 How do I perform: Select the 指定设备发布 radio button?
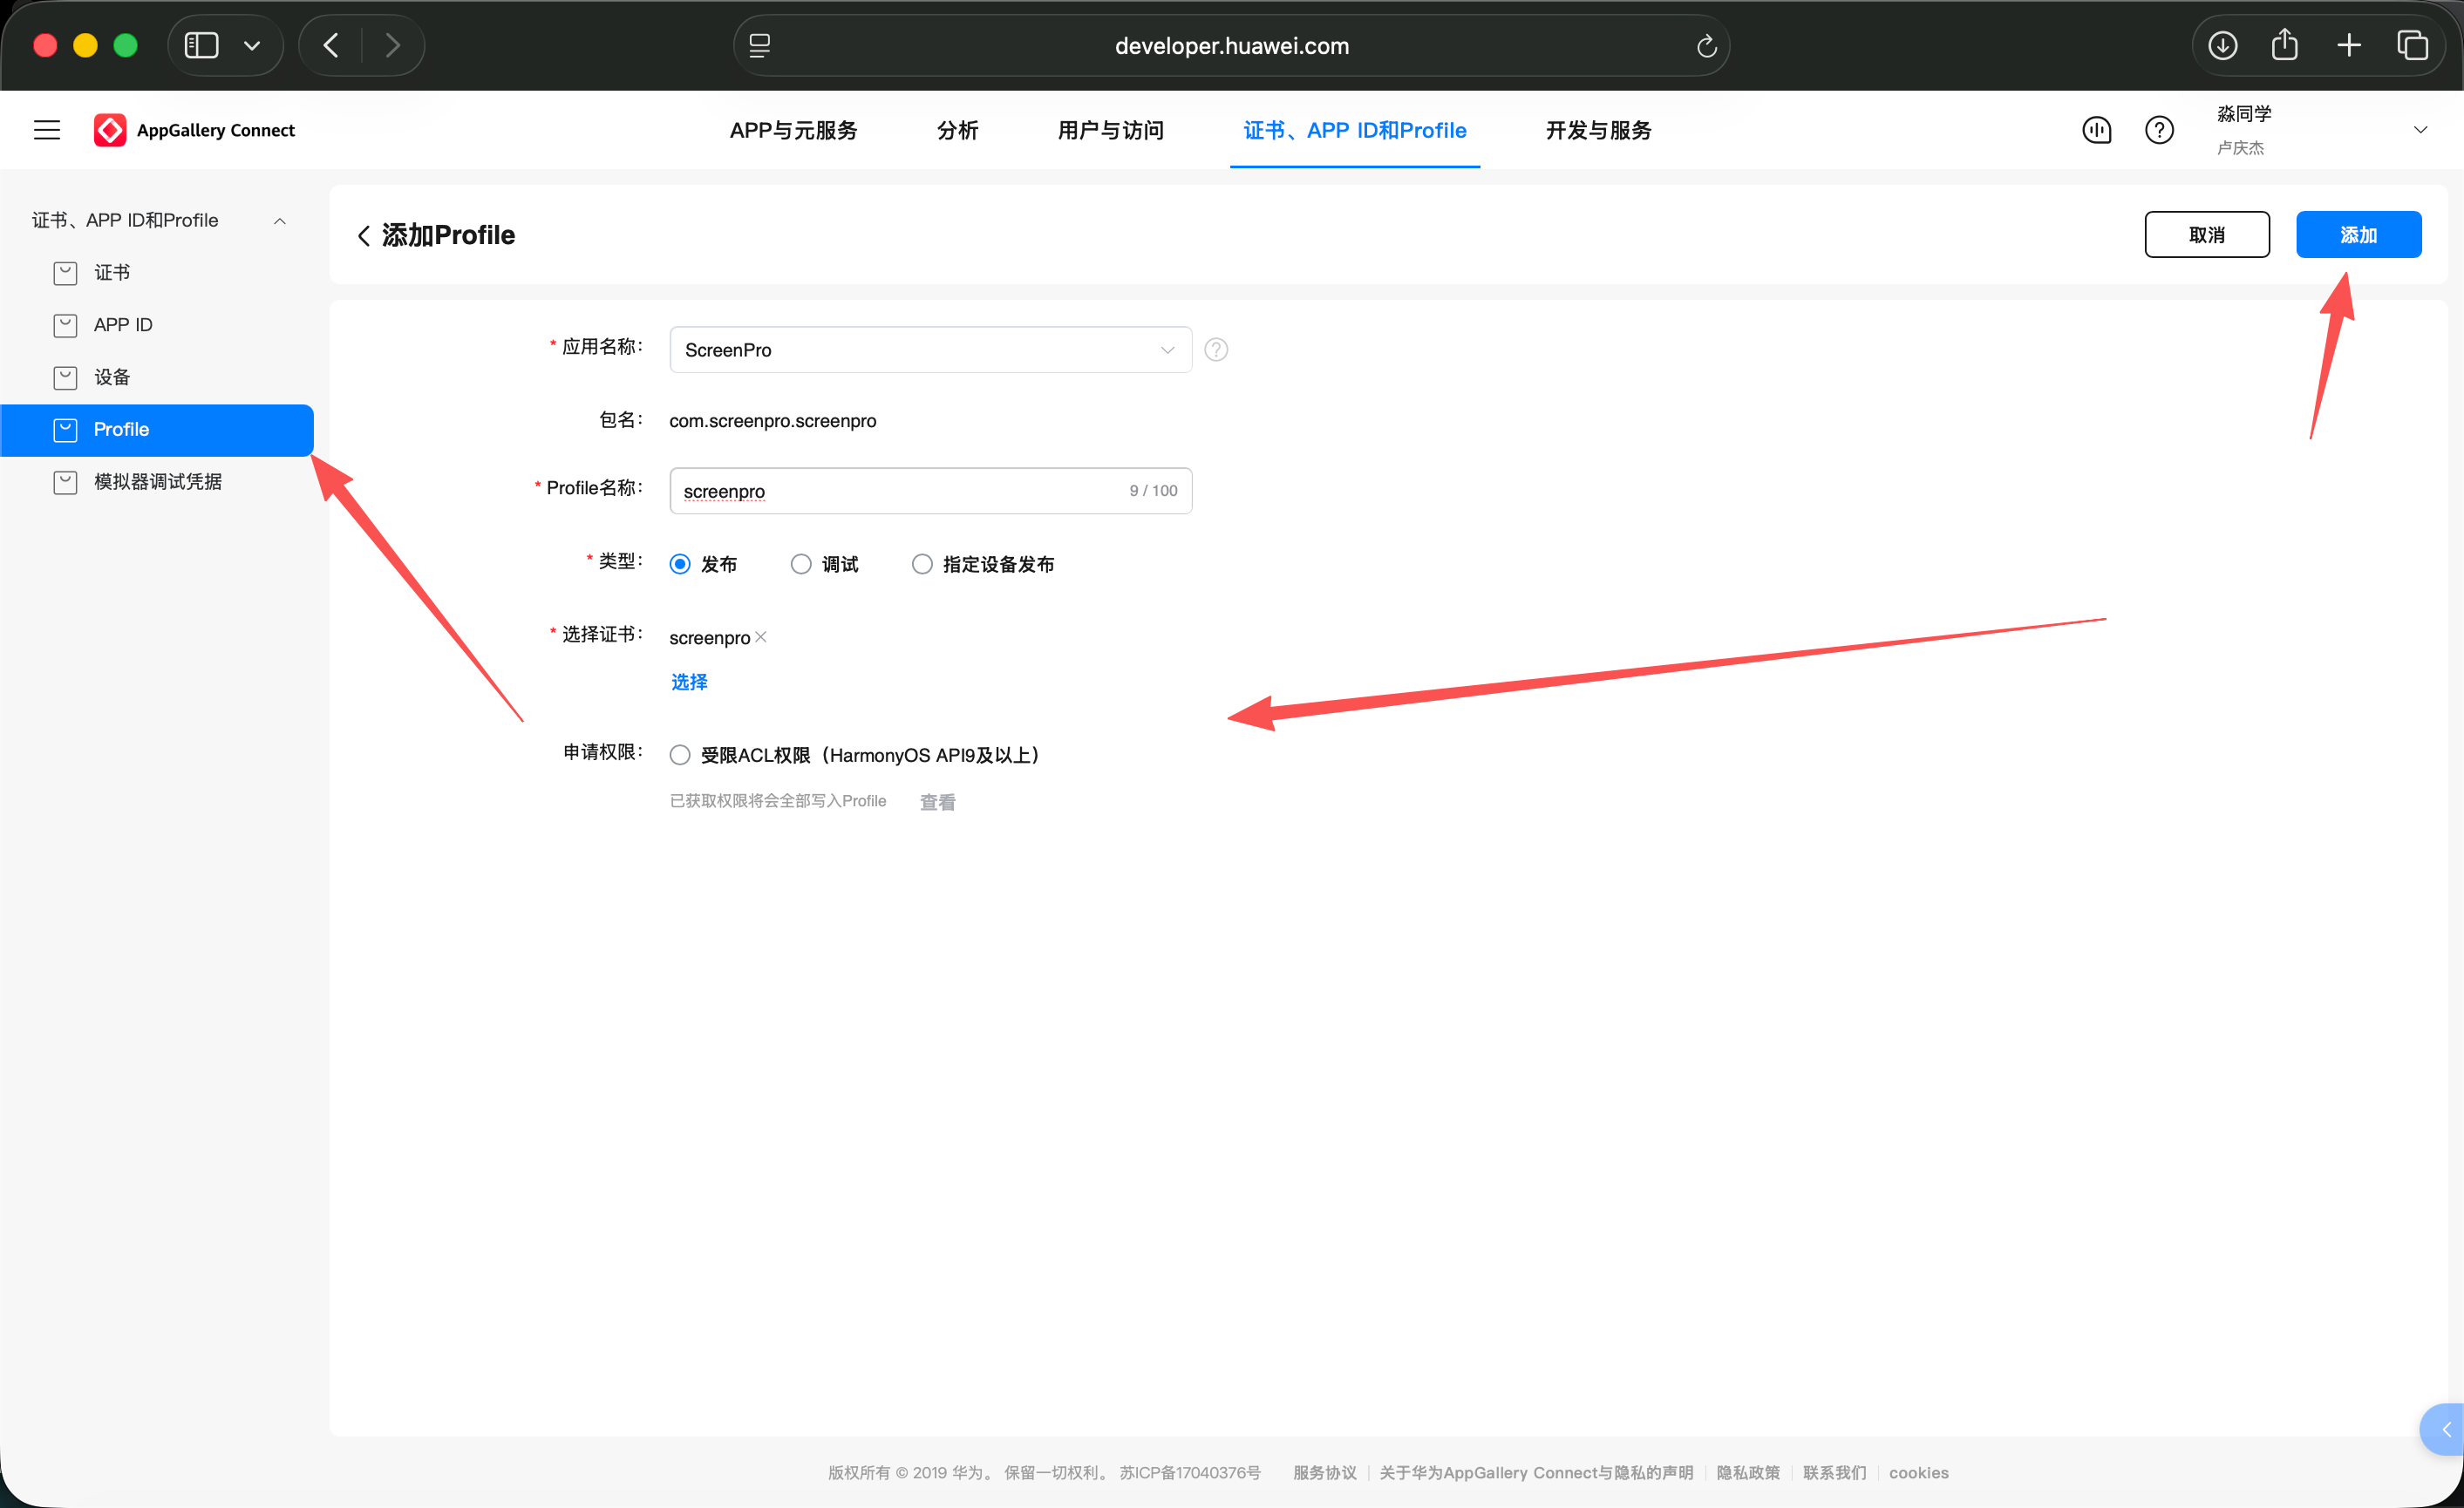[922, 564]
